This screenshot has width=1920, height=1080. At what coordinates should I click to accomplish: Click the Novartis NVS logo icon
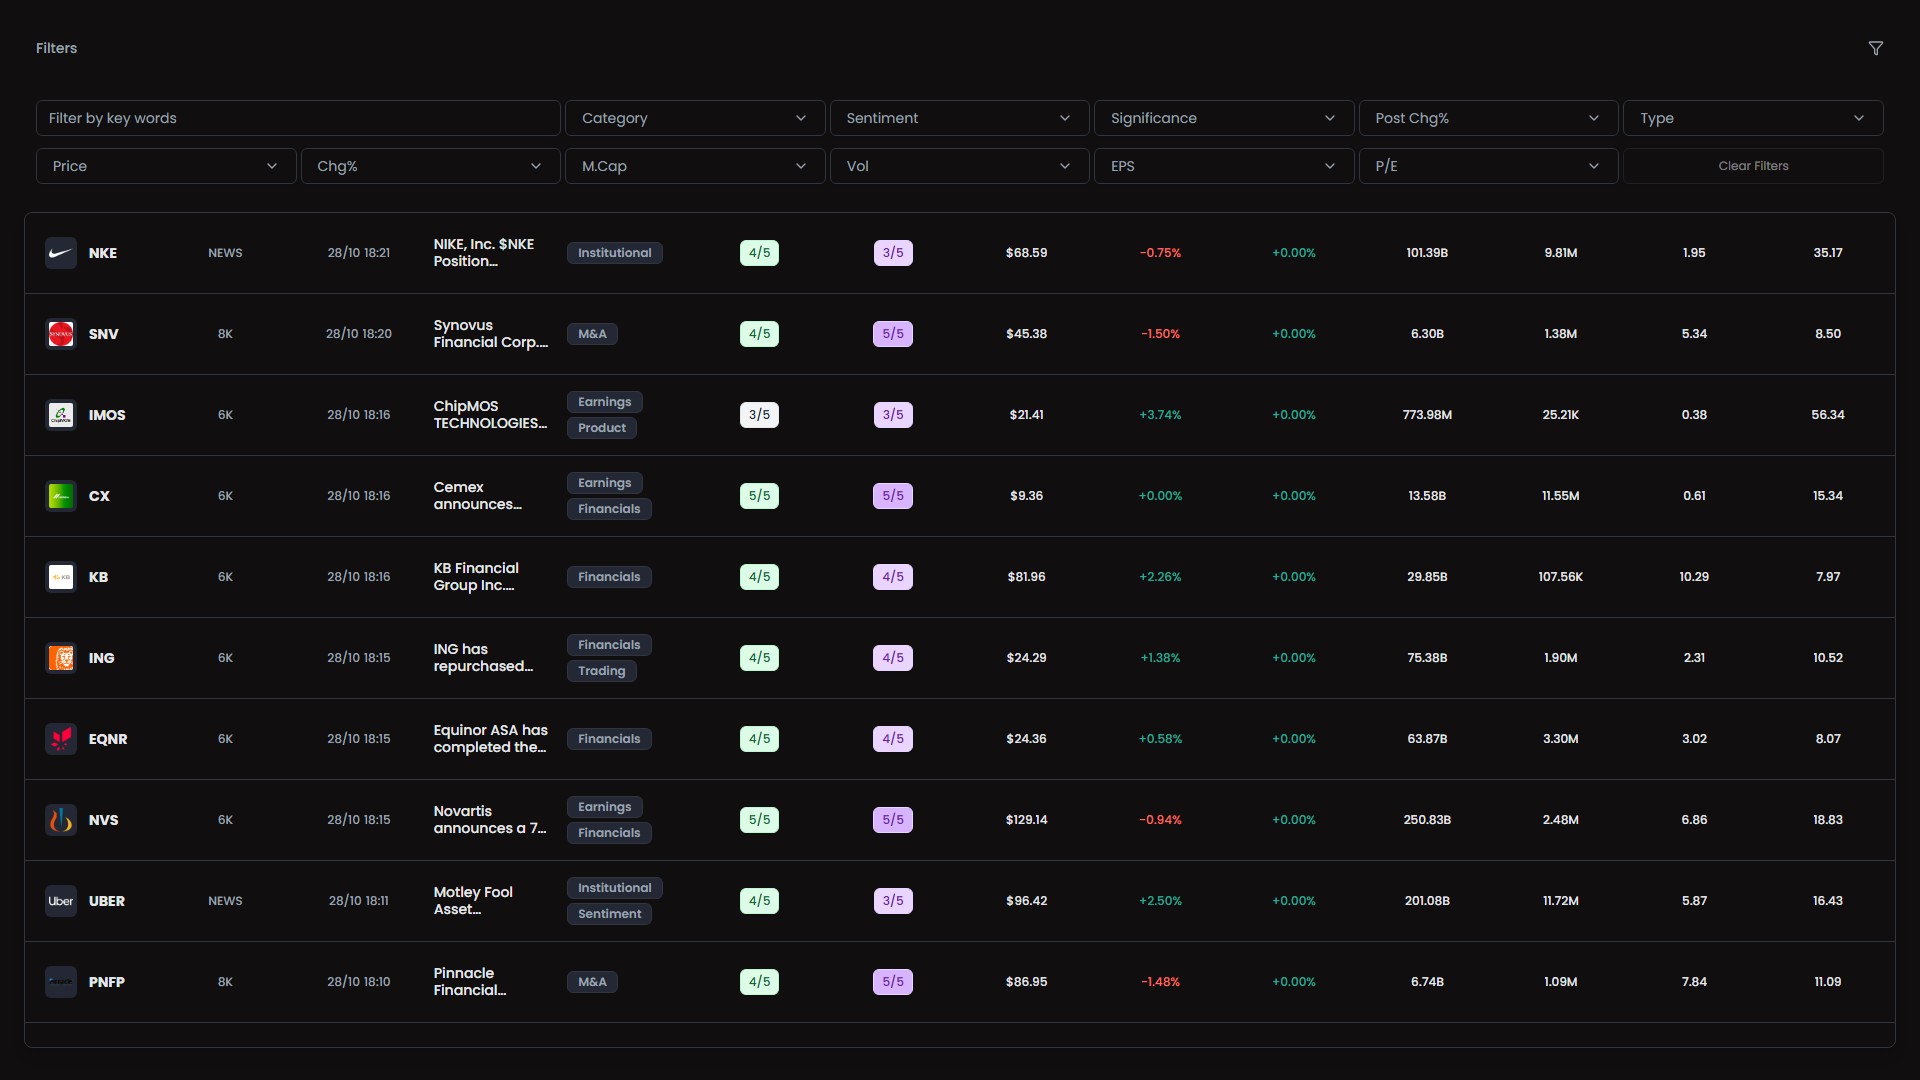click(x=61, y=820)
